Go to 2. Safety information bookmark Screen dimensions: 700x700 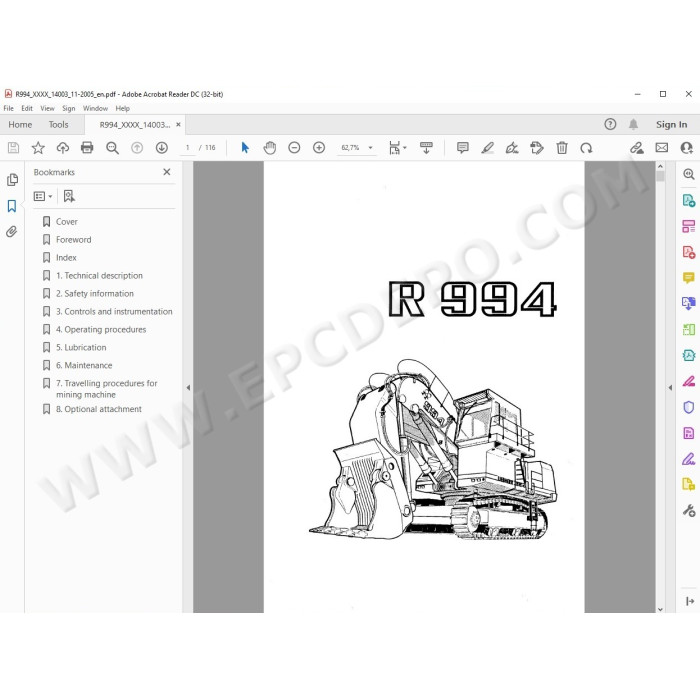coord(95,293)
